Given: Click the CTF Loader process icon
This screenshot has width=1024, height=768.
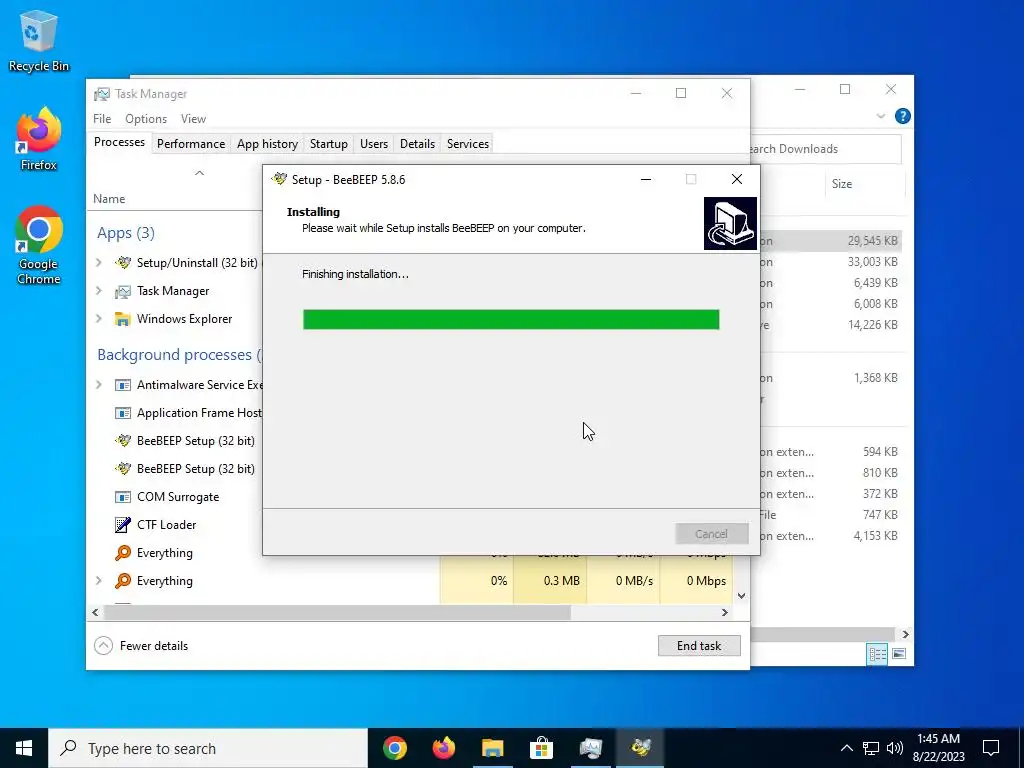Looking at the screenshot, I should click(123, 525).
